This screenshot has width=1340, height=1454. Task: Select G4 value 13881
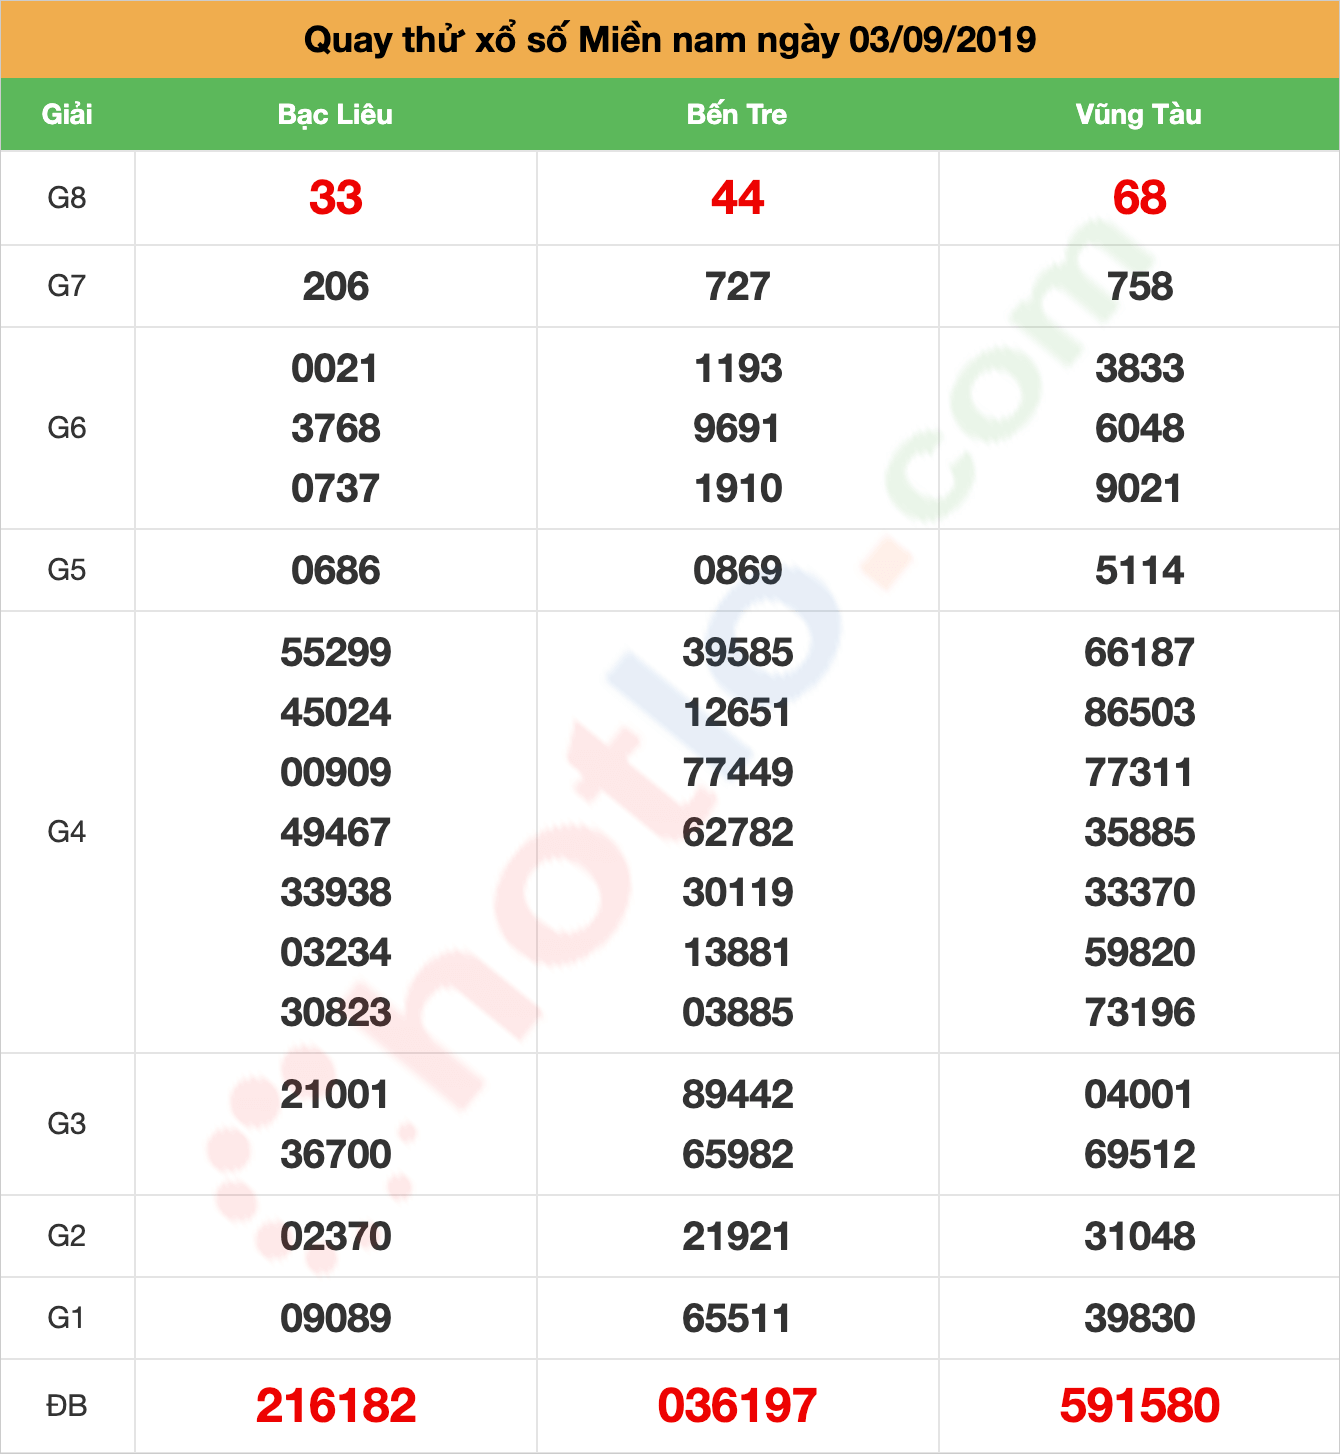[x=738, y=953]
